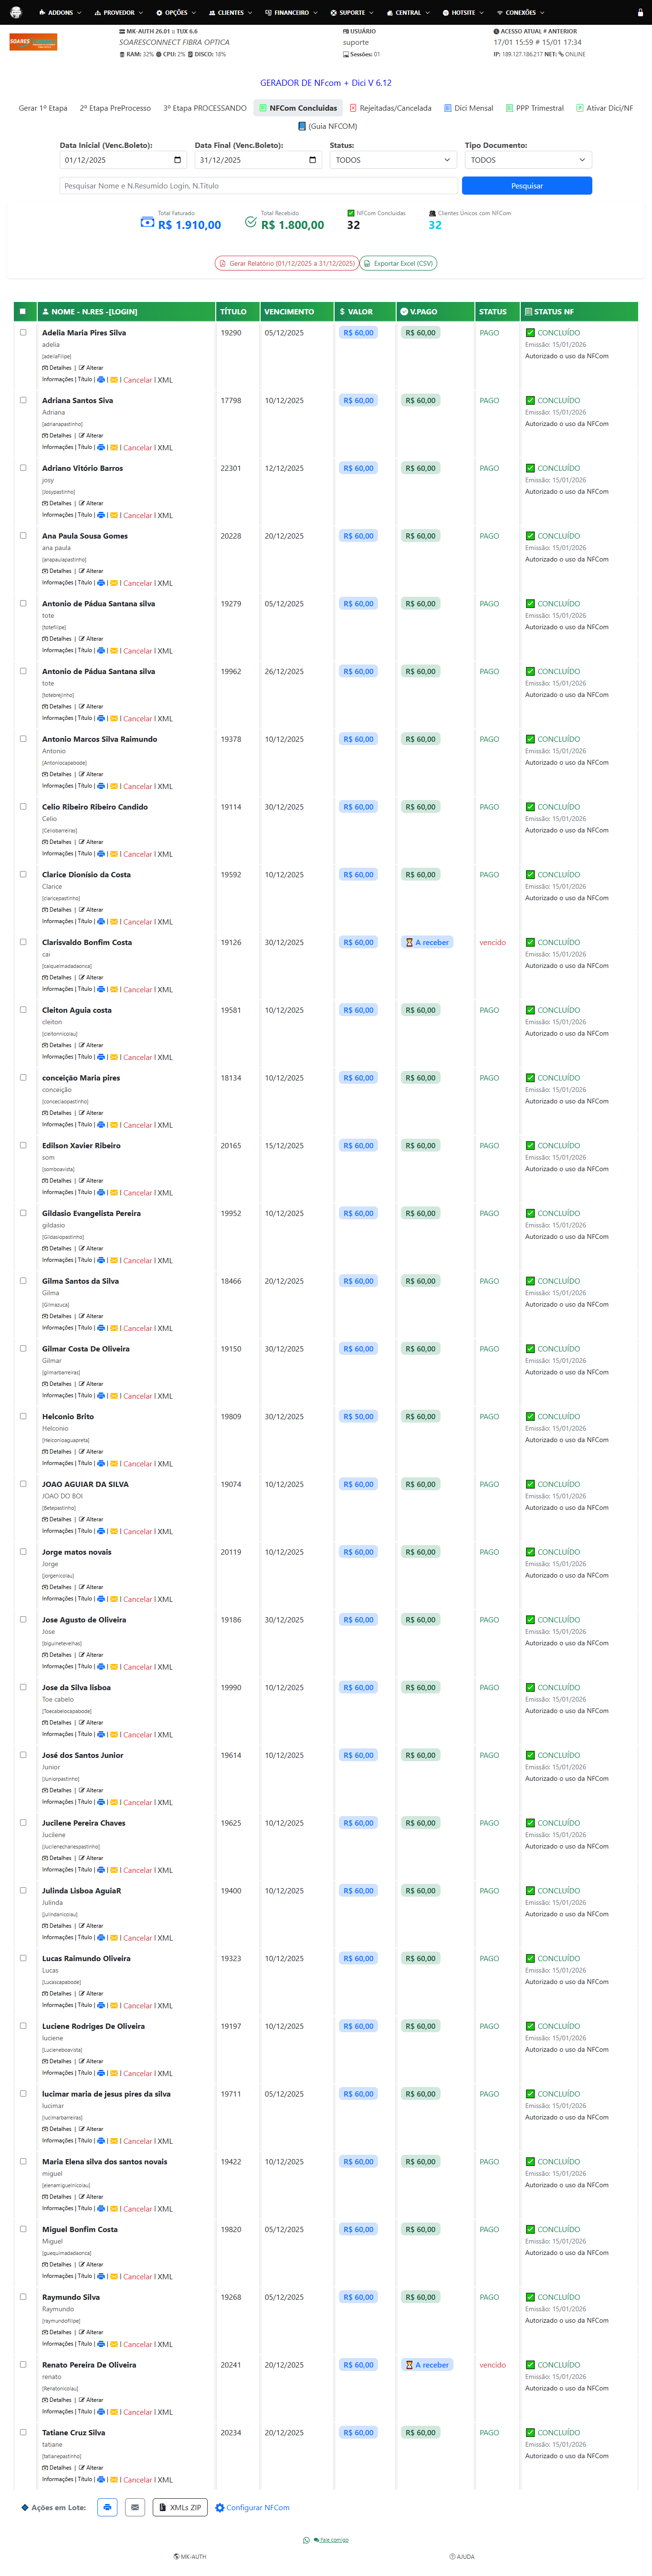Click the batch print icon button
The height and width of the screenshot is (2576, 652).
coord(107,2507)
